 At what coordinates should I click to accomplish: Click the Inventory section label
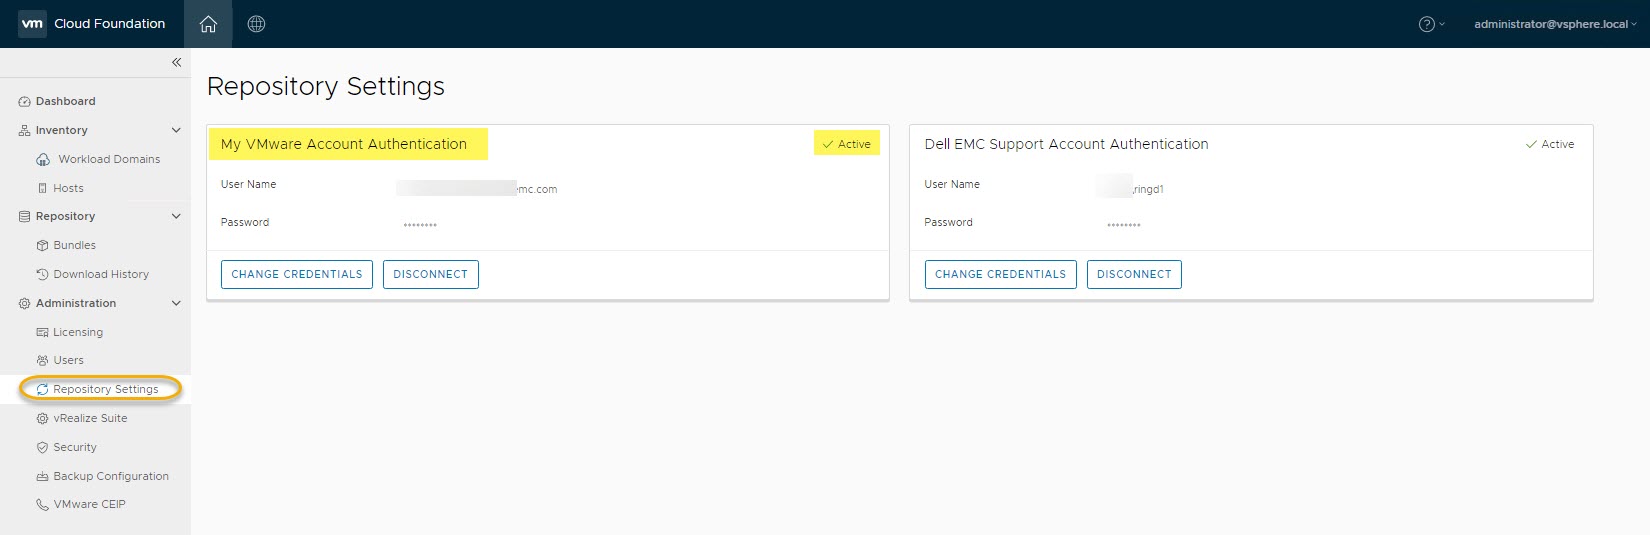click(62, 130)
